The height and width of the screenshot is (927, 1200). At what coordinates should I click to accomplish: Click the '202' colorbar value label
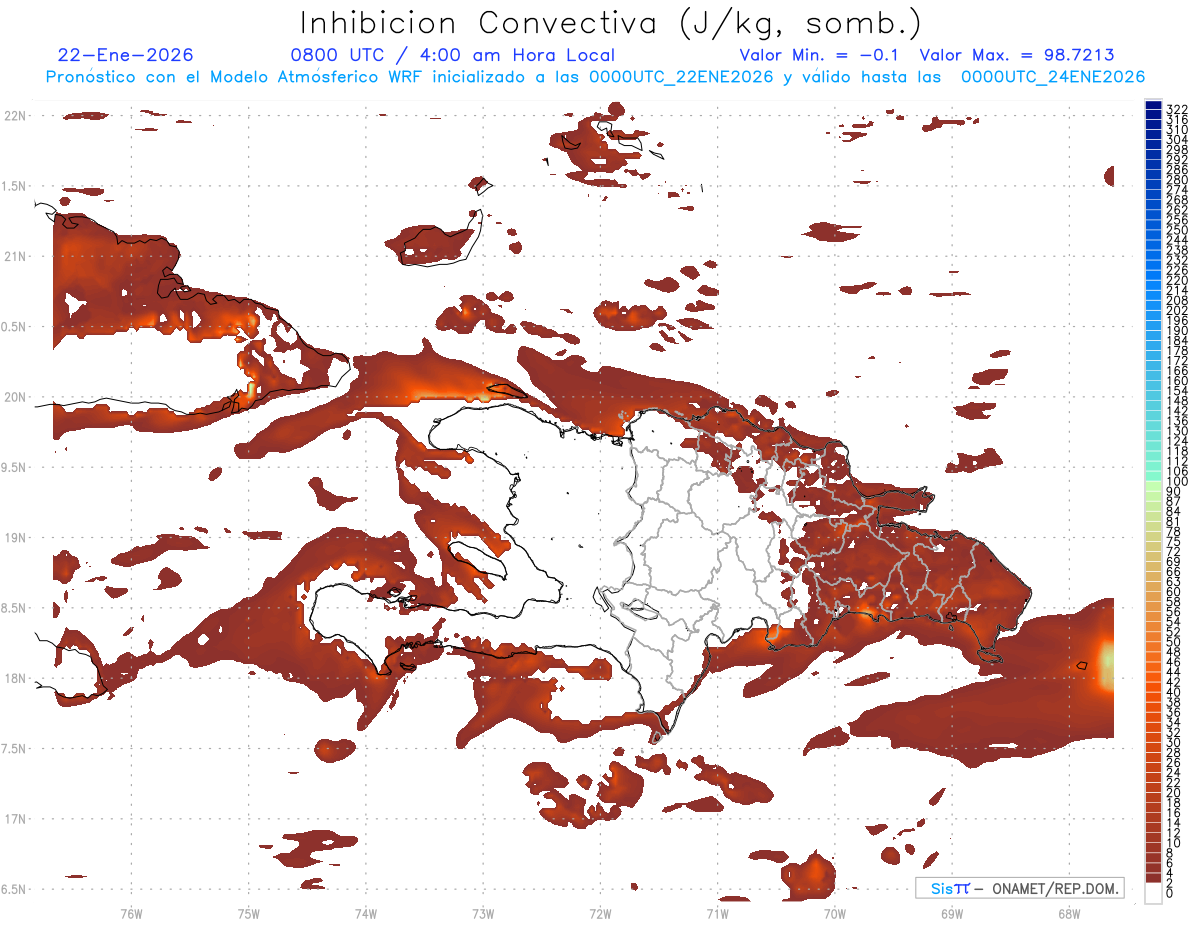[1177, 310]
